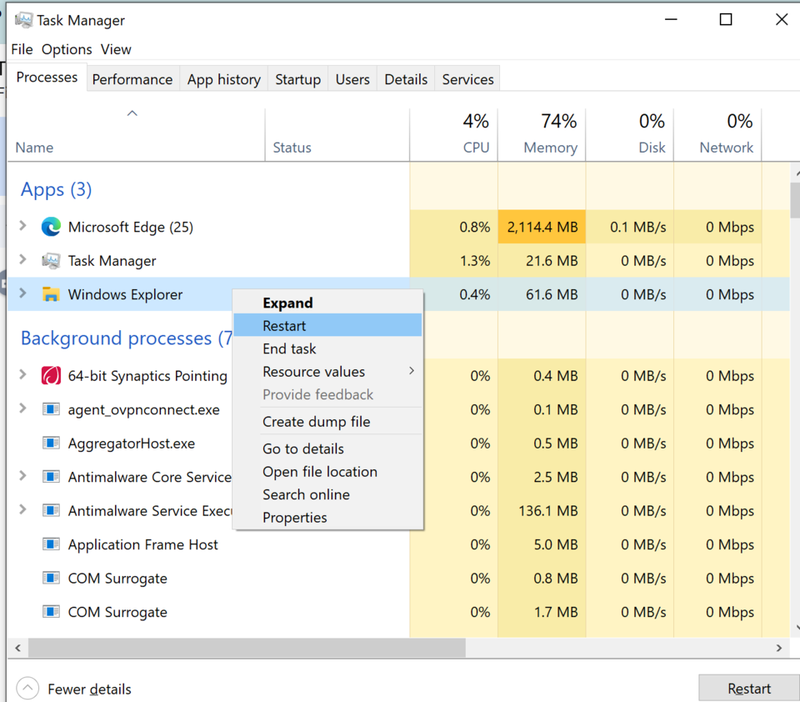Expand the Microsoft Edge (25) group
This screenshot has height=702, width=800.
[x=22, y=225]
